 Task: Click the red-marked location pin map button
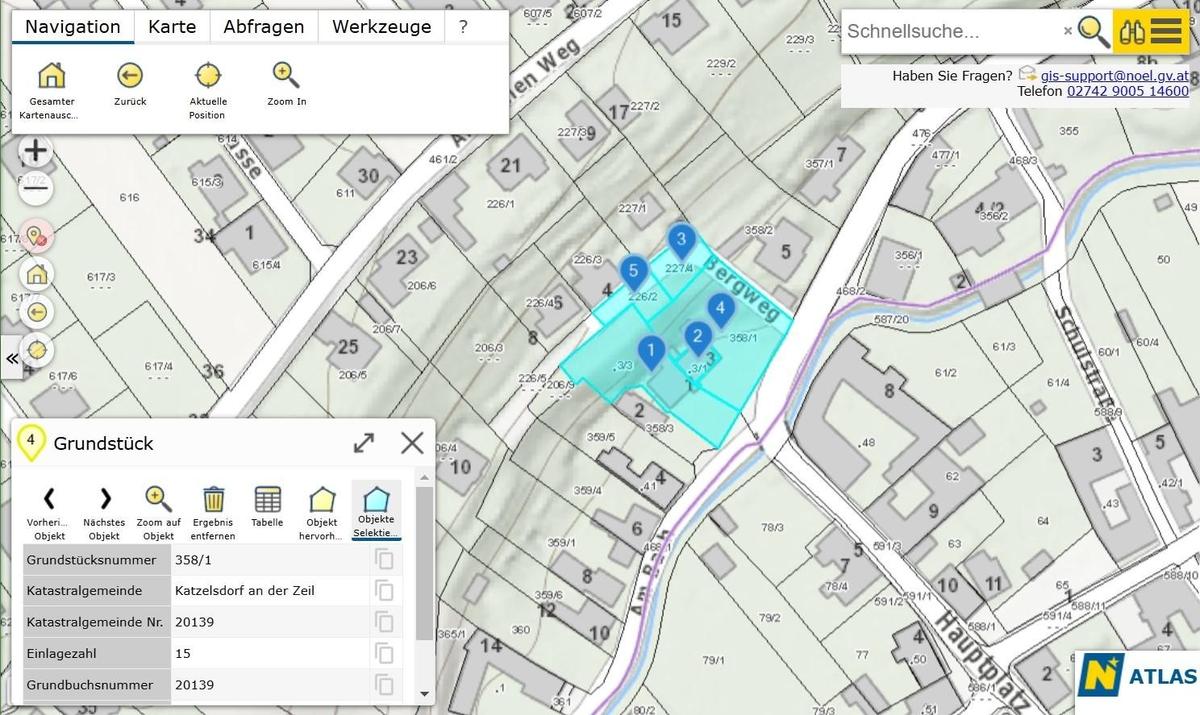click(x=37, y=237)
